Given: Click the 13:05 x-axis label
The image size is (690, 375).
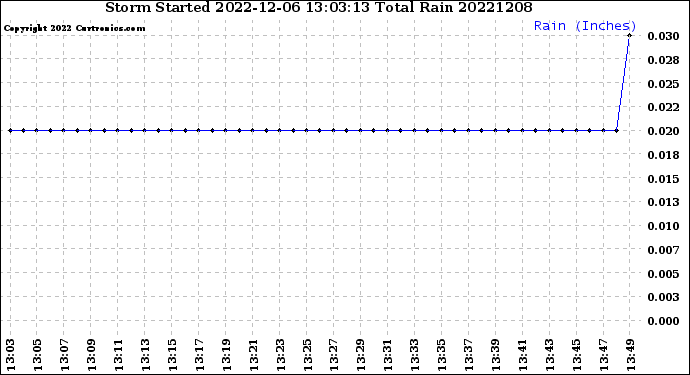Looking at the screenshot, I should click(37, 355).
